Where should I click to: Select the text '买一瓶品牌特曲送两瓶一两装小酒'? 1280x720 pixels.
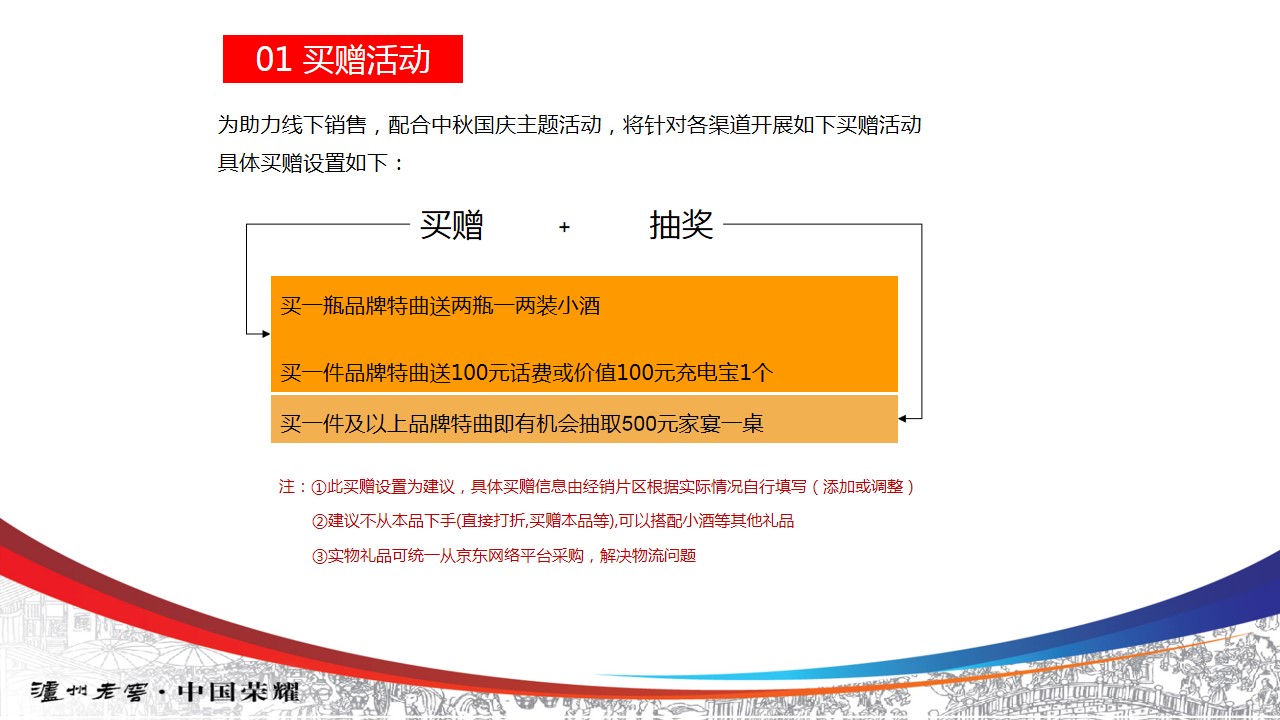(440, 306)
